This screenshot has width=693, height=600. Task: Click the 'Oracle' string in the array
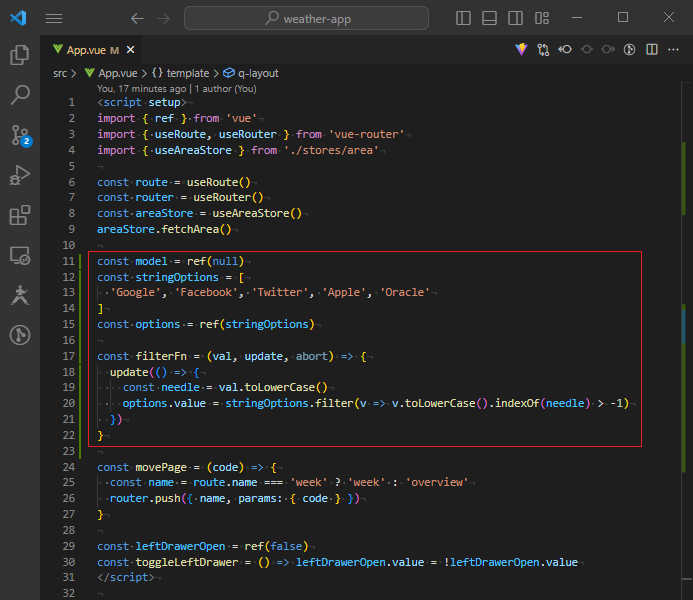[405, 292]
